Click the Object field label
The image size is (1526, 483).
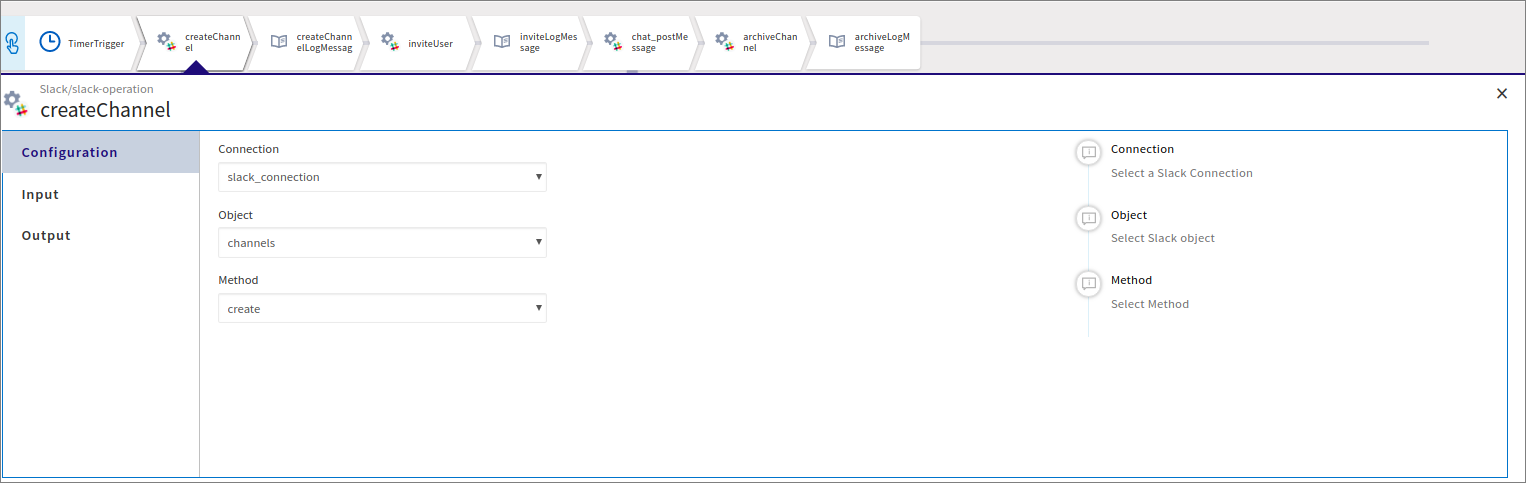(235, 215)
